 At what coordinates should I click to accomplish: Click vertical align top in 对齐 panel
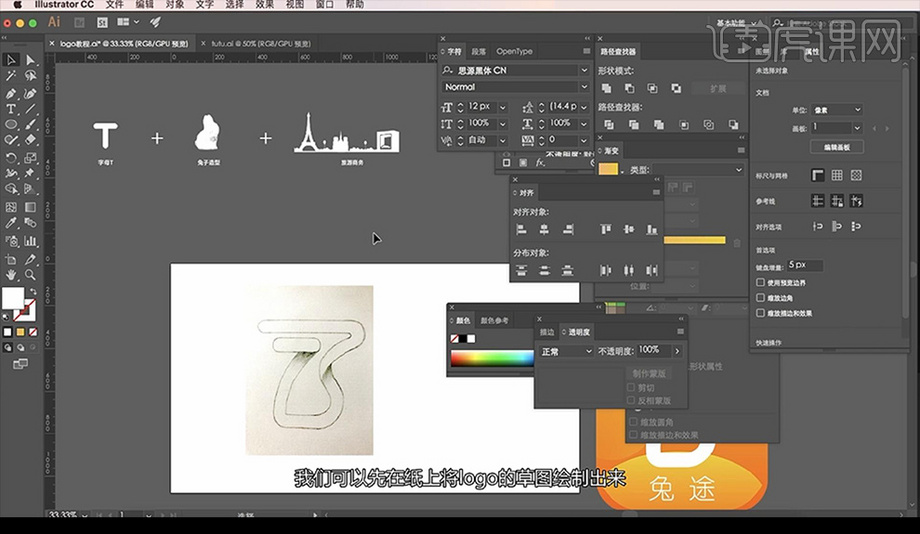tap(606, 229)
